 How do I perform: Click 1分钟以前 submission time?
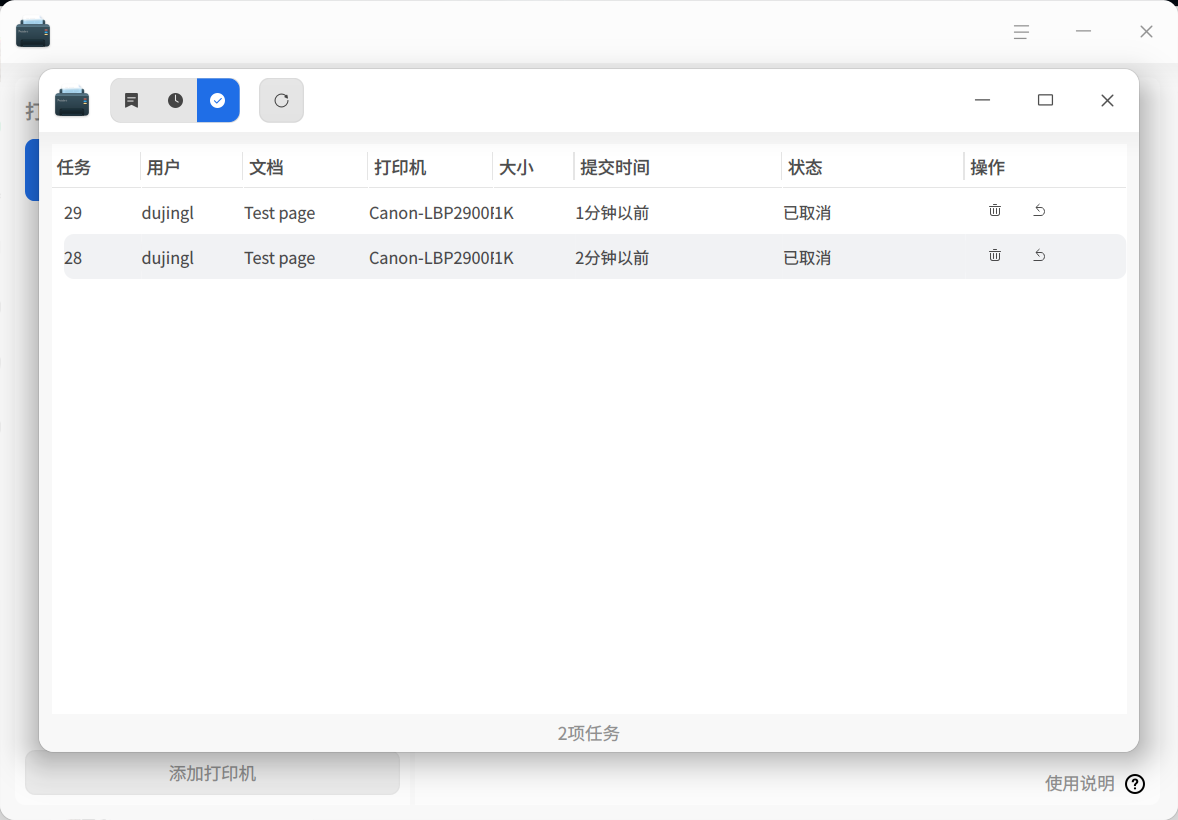click(x=612, y=213)
